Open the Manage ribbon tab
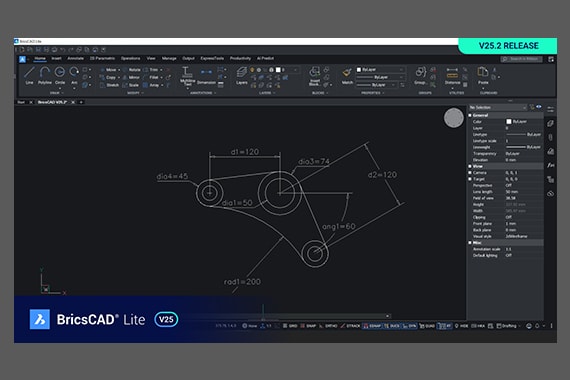The height and width of the screenshot is (380, 570). tap(169, 59)
